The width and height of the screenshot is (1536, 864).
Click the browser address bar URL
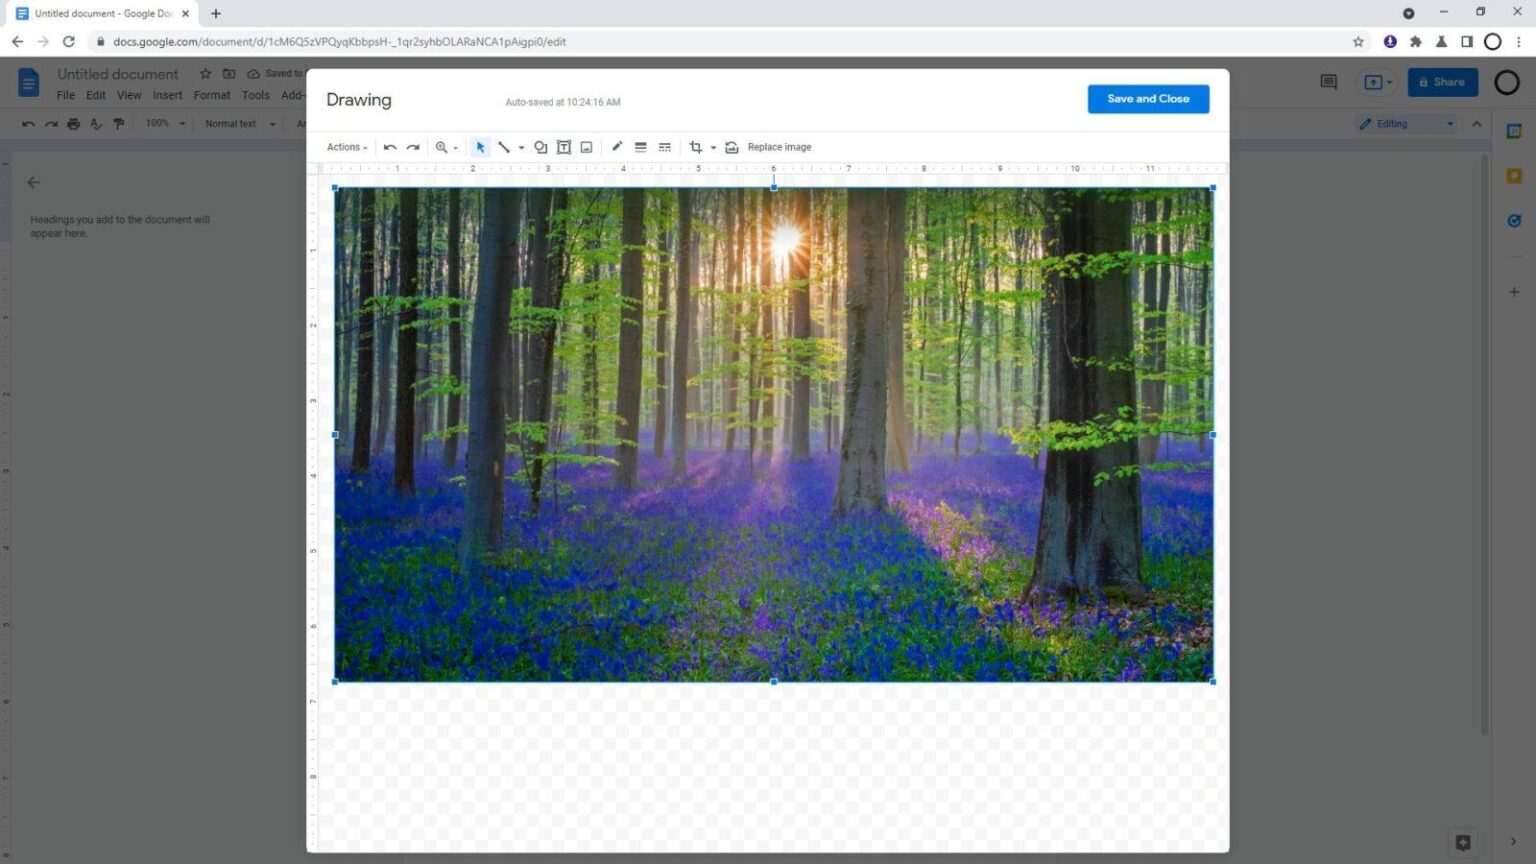tap(340, 42)
